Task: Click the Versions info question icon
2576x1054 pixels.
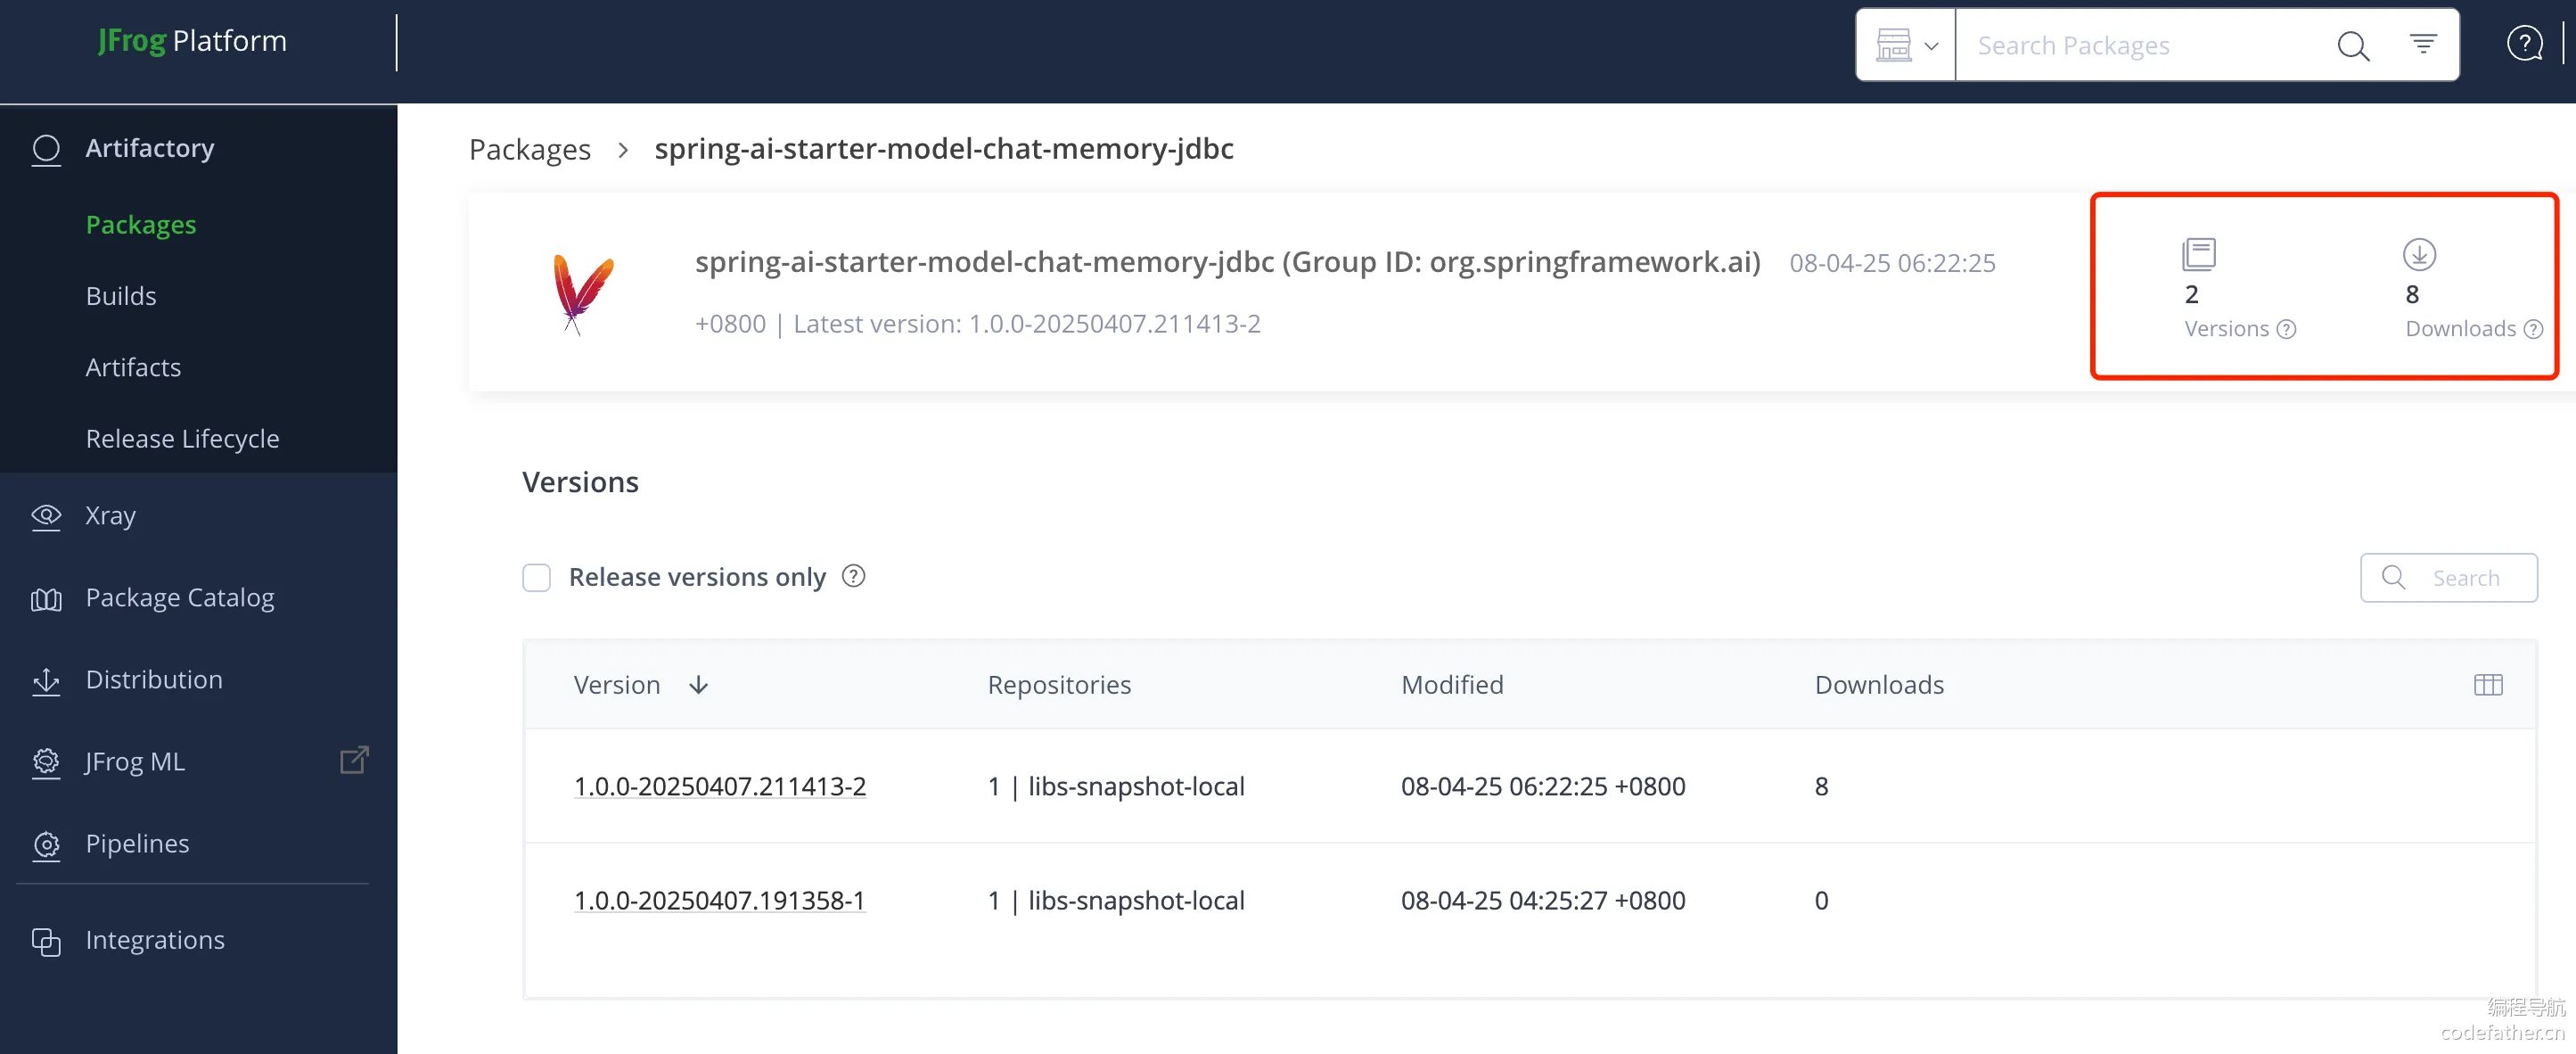Action: coord(2286,329)
